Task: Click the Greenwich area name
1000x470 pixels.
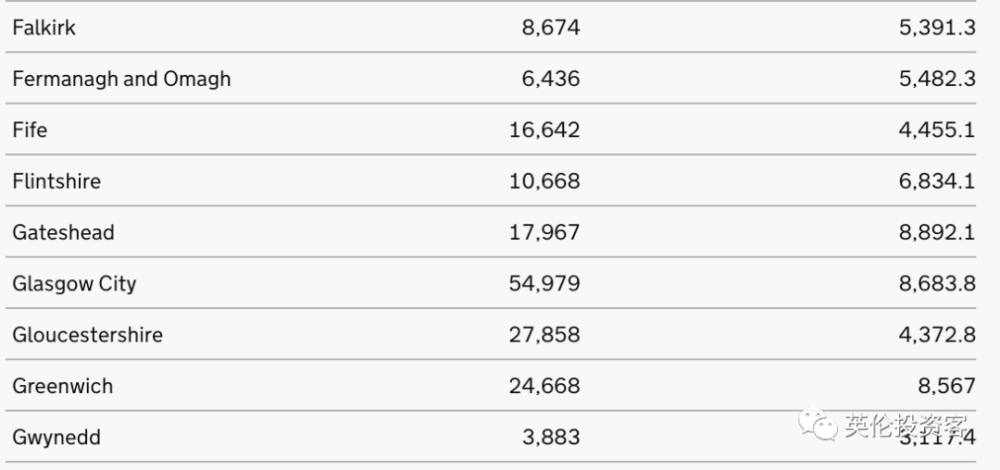Action: point(62,386)
